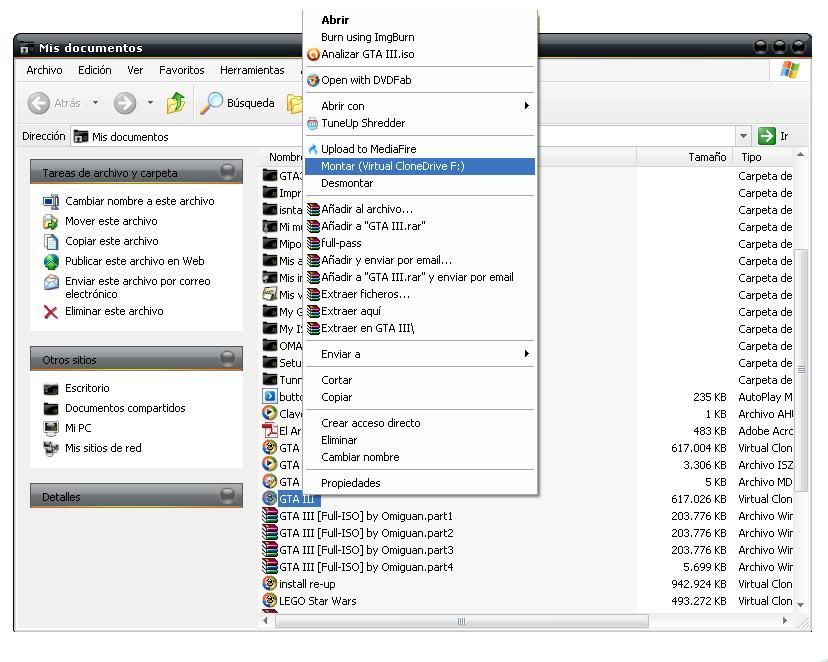The image size is (828, 662).
Task: Click the WinRAR icon beside Extraer aquí
Action: tap(313, 311)
